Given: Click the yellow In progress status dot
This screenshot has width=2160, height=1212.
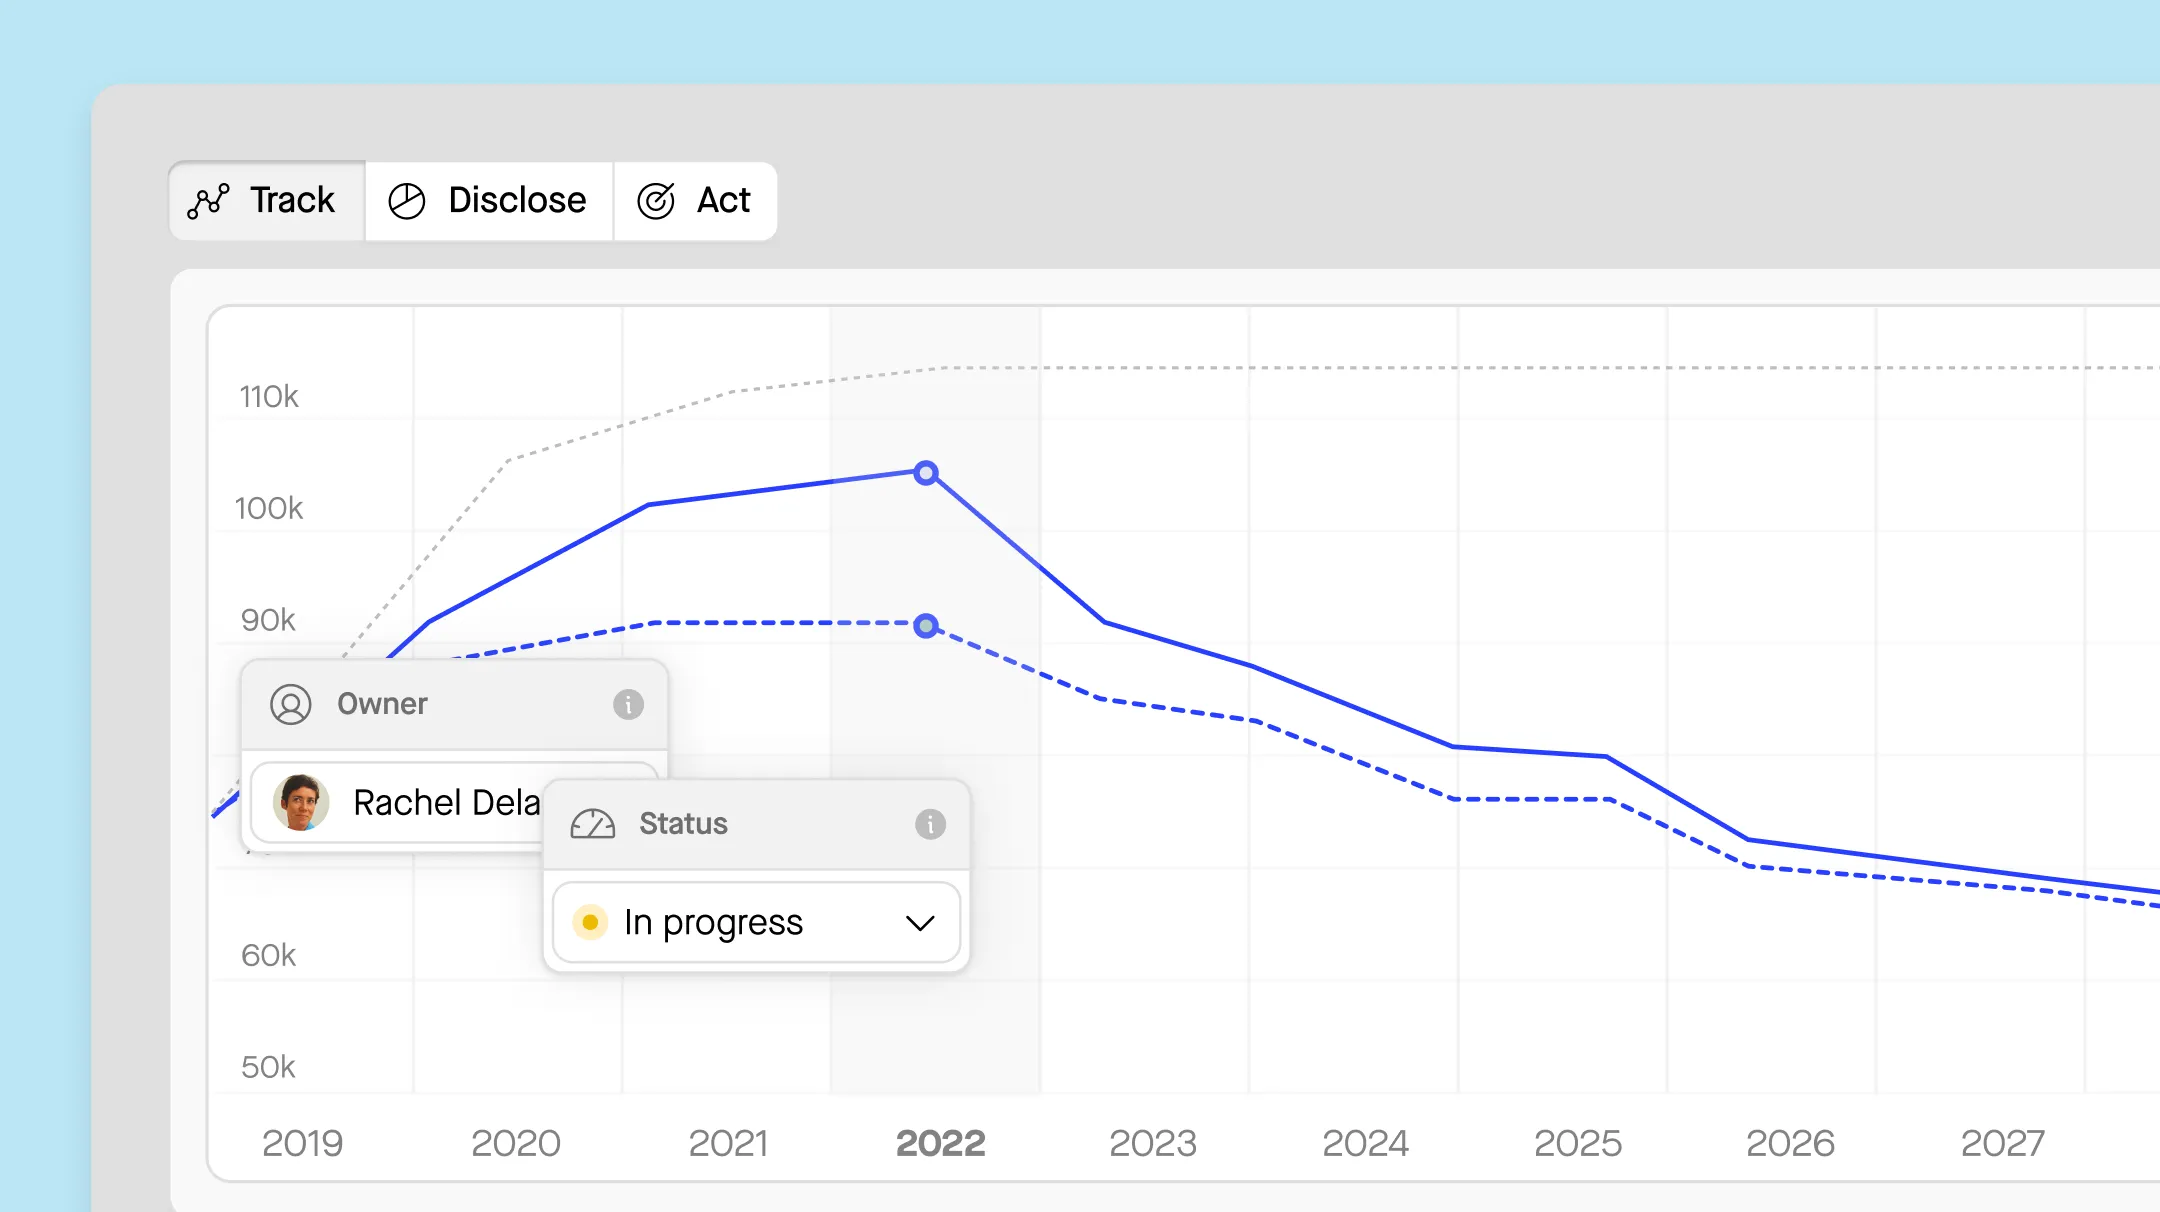Looking at the screenshot, I should tap(590, 922).
